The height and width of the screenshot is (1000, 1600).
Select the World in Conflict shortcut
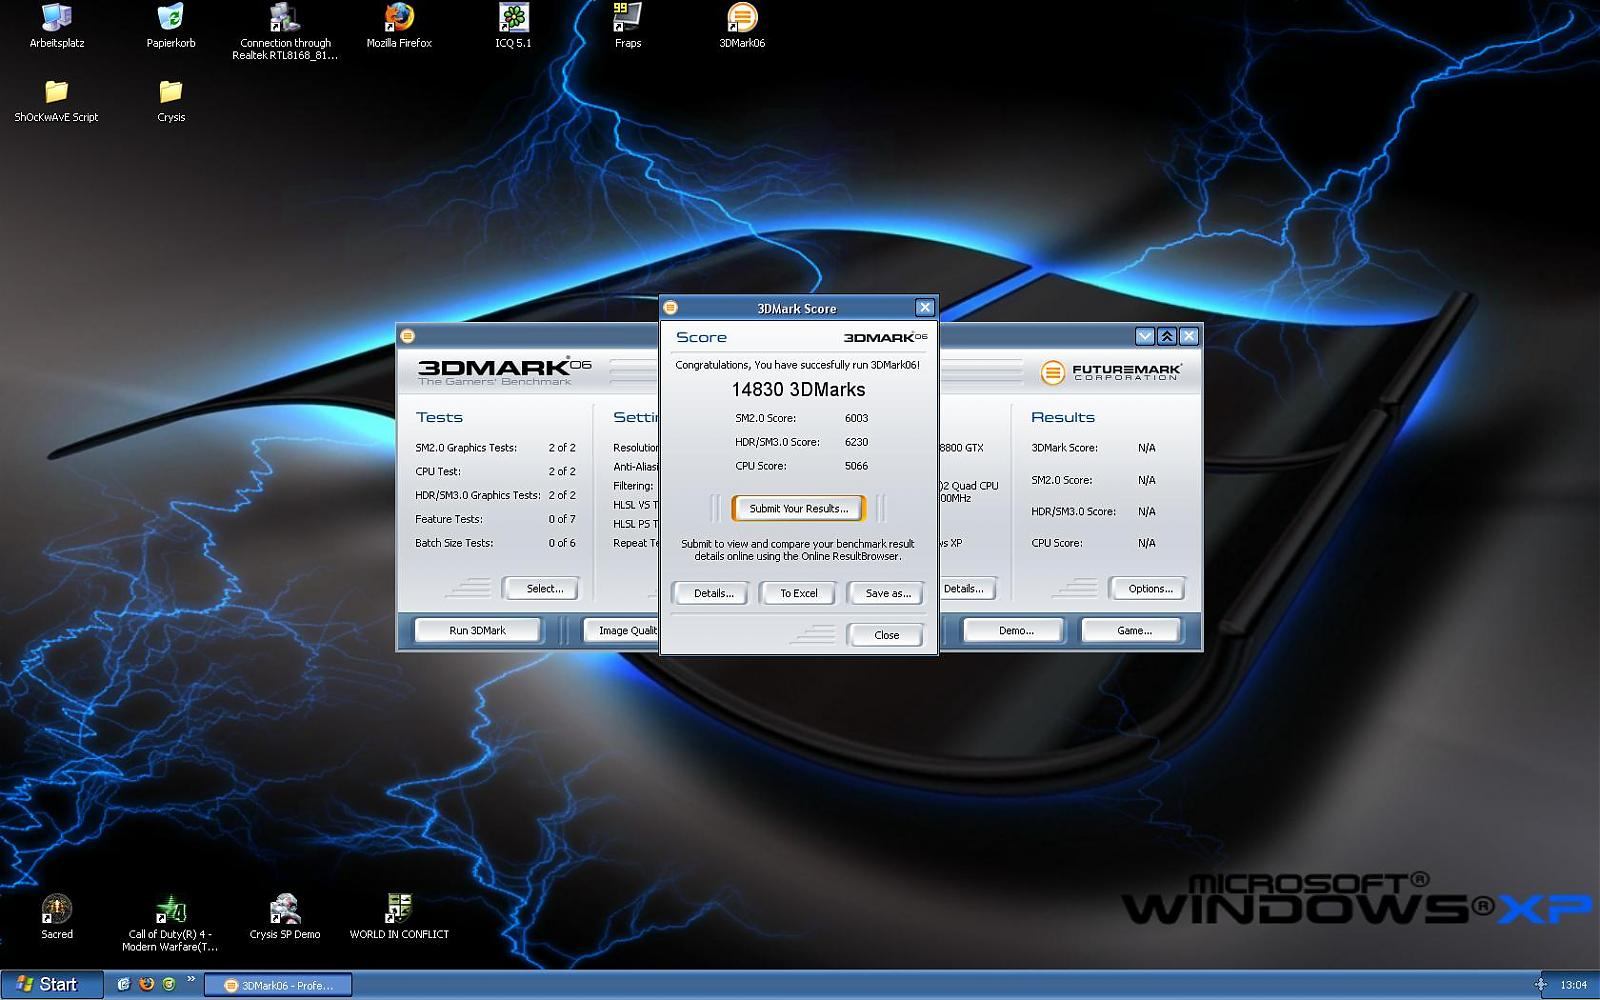[399, 909]
